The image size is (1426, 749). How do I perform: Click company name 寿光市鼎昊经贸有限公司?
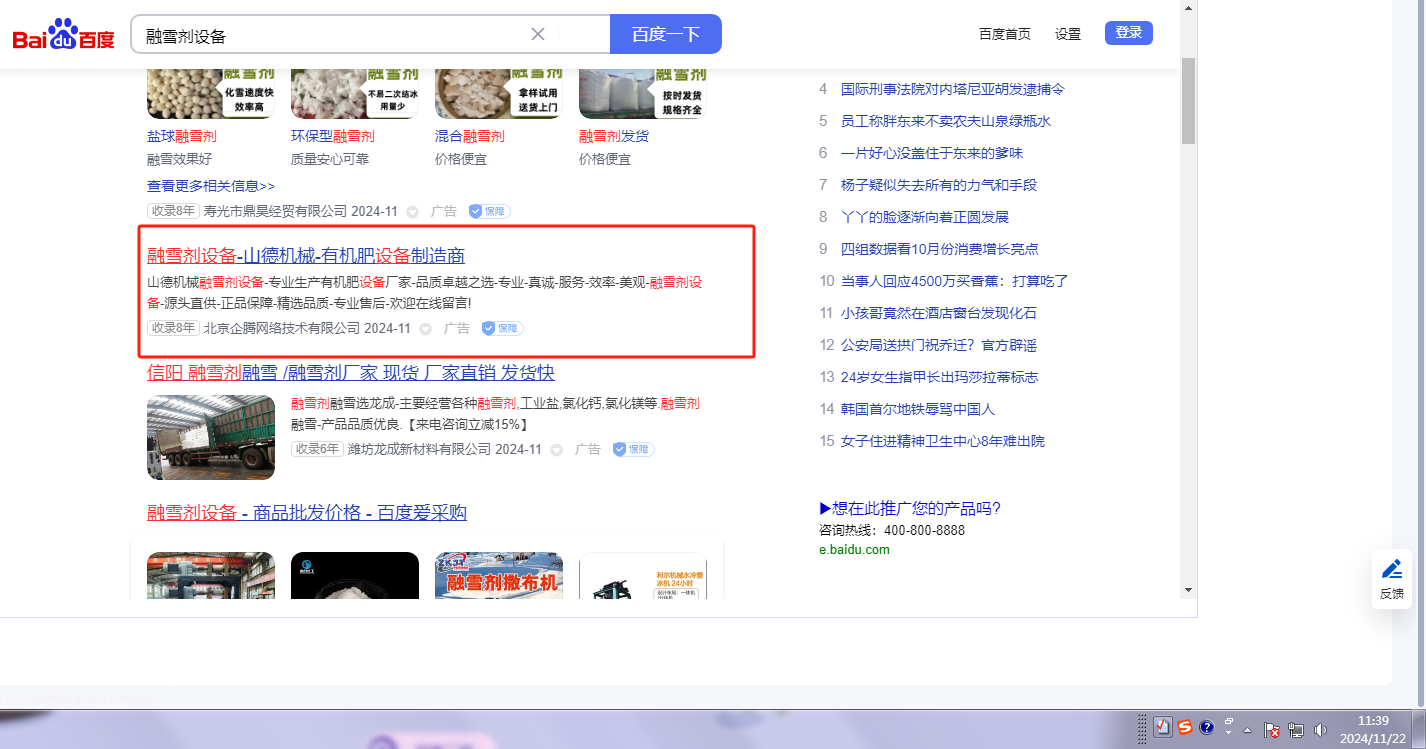point(275,211)
